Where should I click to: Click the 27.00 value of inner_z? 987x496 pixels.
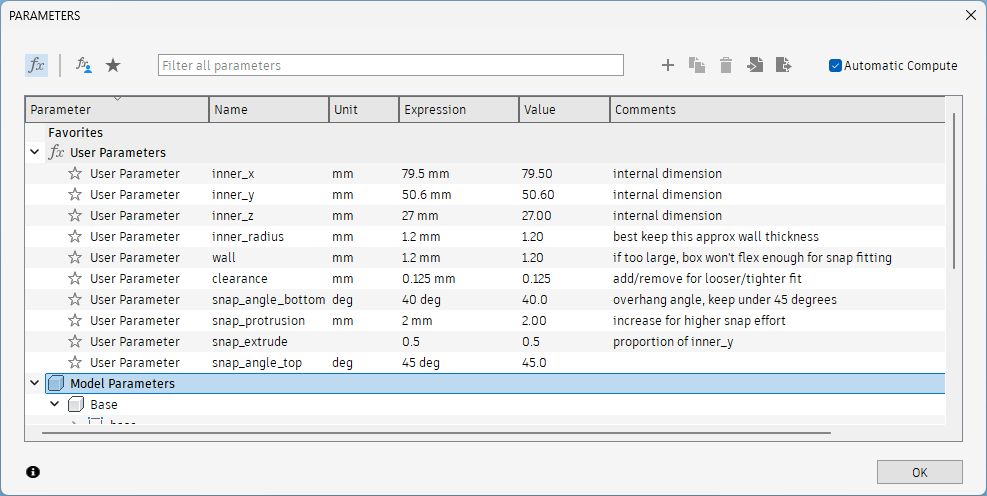(536, 215)
